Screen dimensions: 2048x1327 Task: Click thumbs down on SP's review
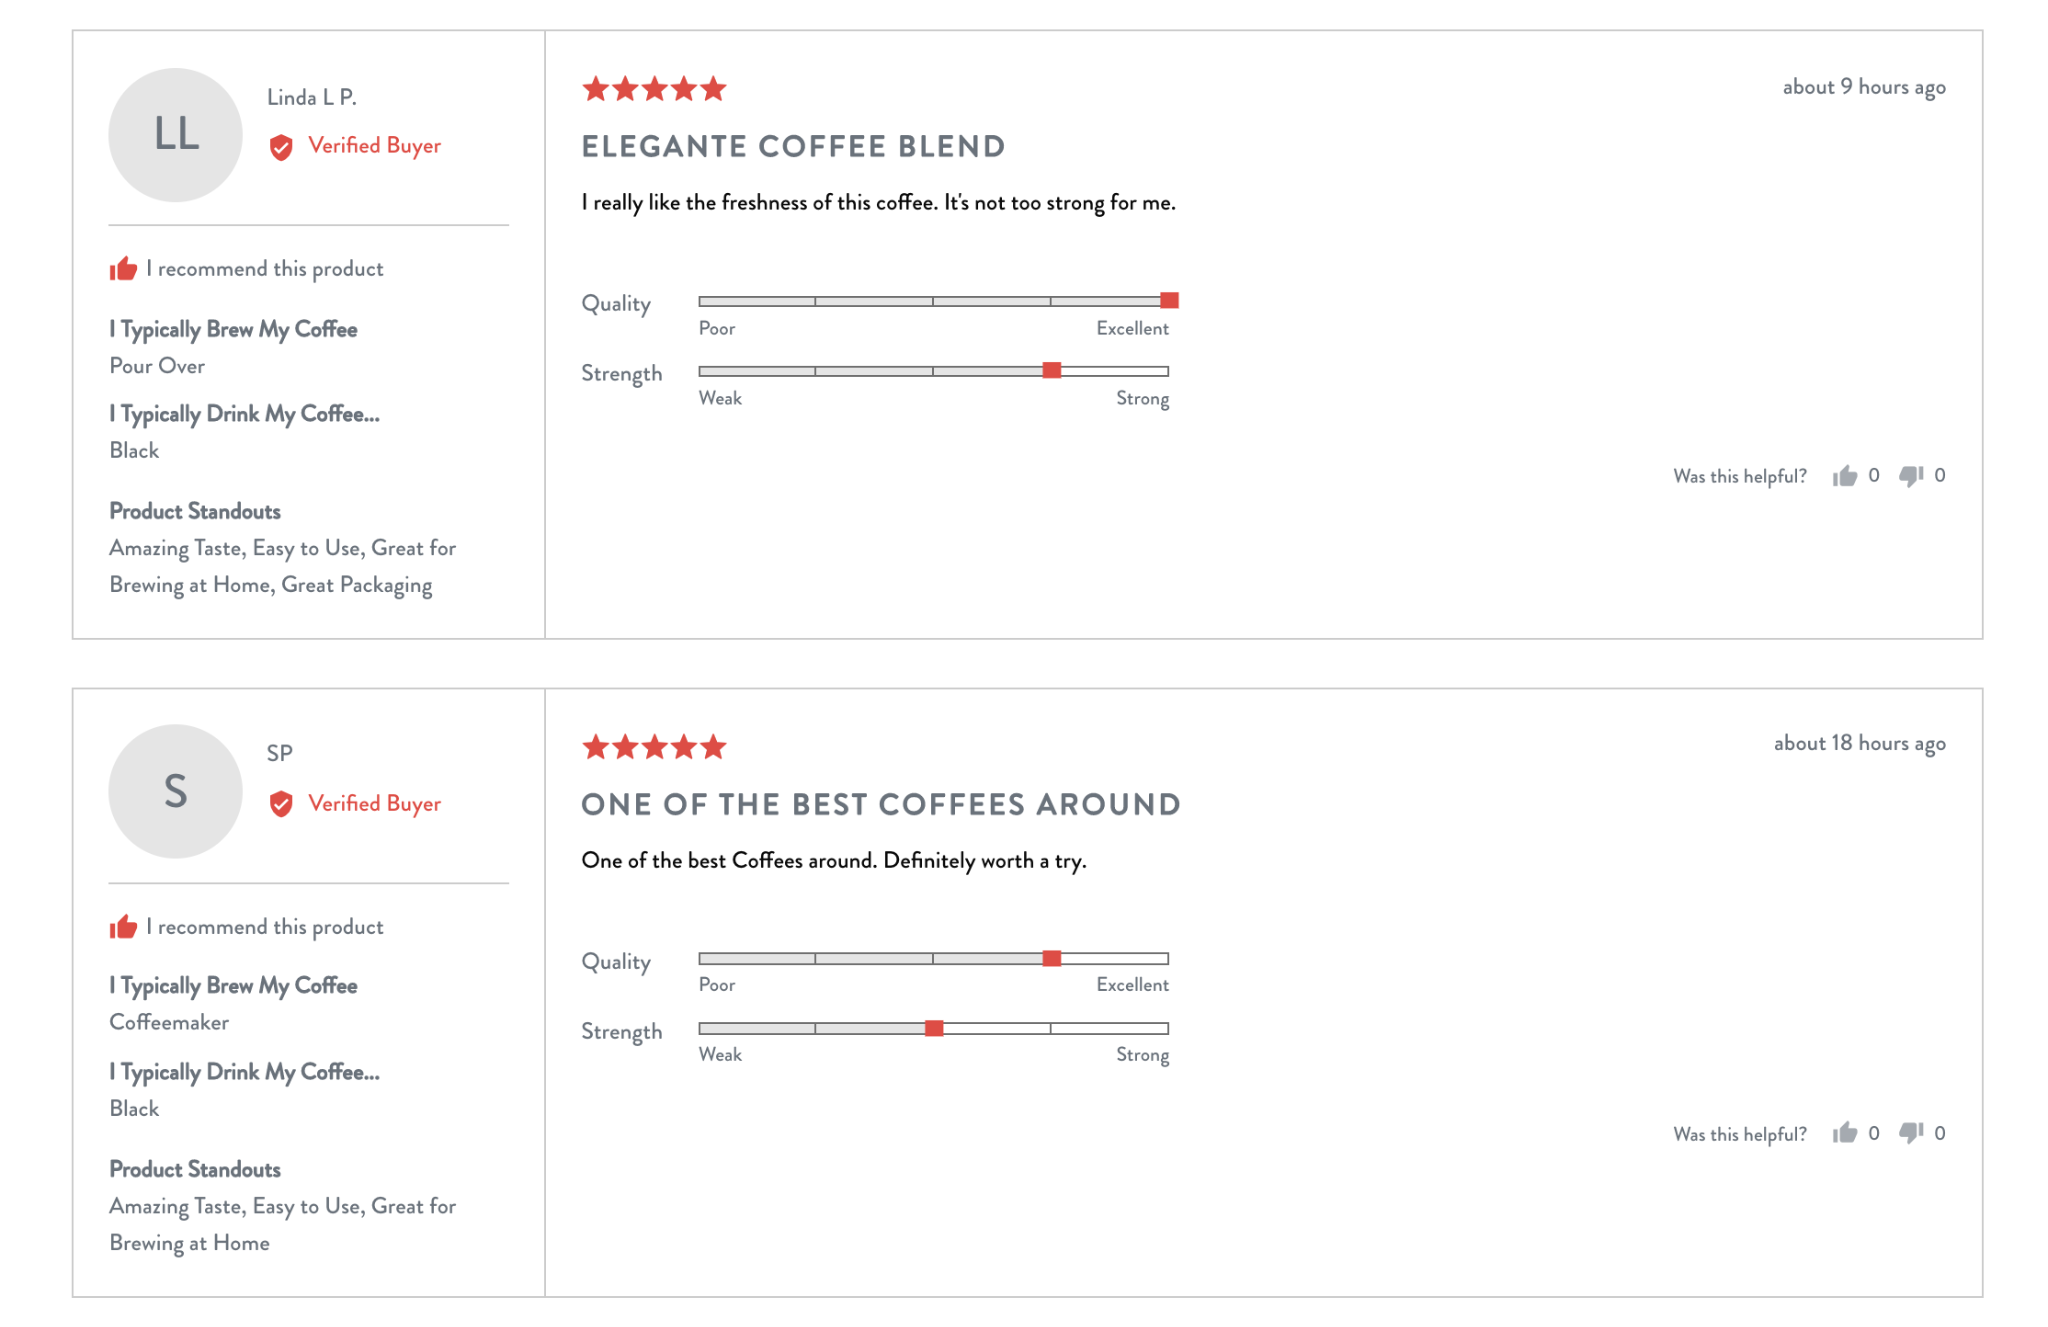1911,1133
